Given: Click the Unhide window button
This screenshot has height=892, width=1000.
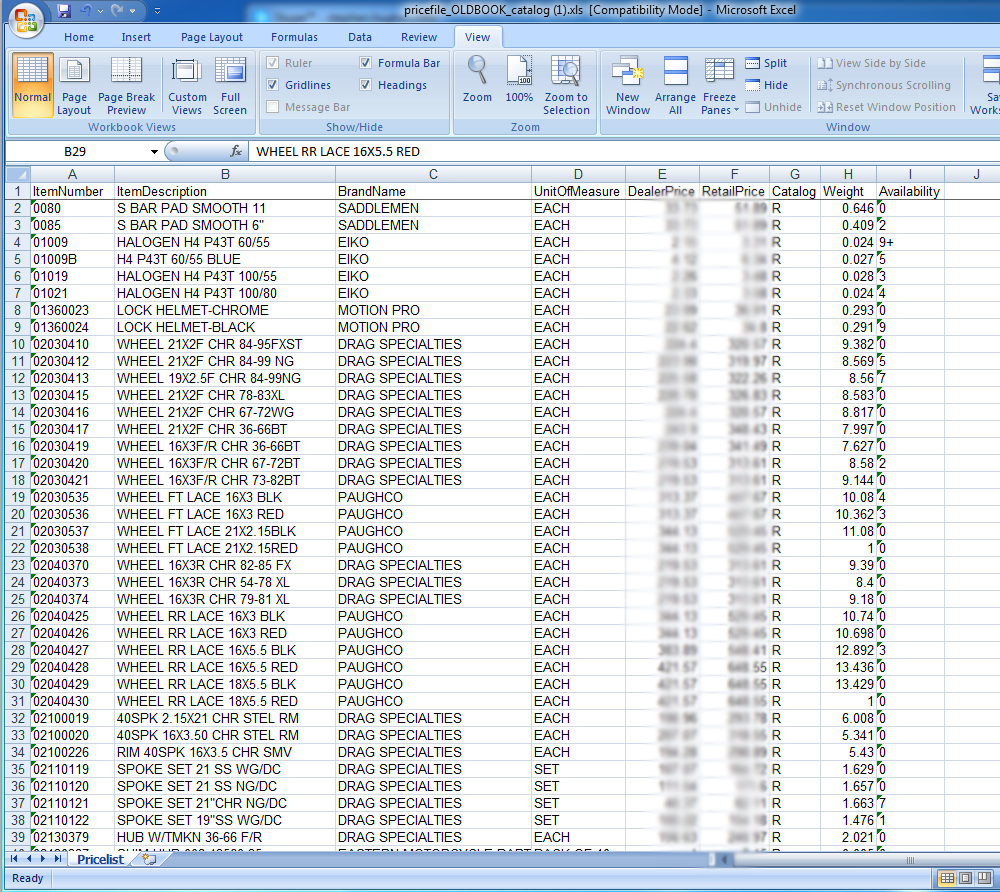Looking at the screenshot, I should (774, 107).
